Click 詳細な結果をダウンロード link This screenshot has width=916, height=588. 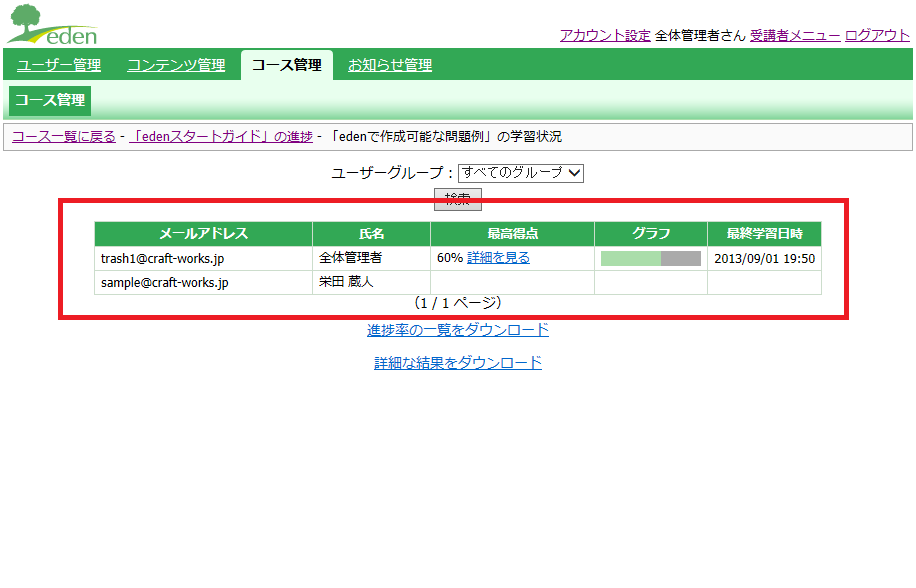click(458, 363)
